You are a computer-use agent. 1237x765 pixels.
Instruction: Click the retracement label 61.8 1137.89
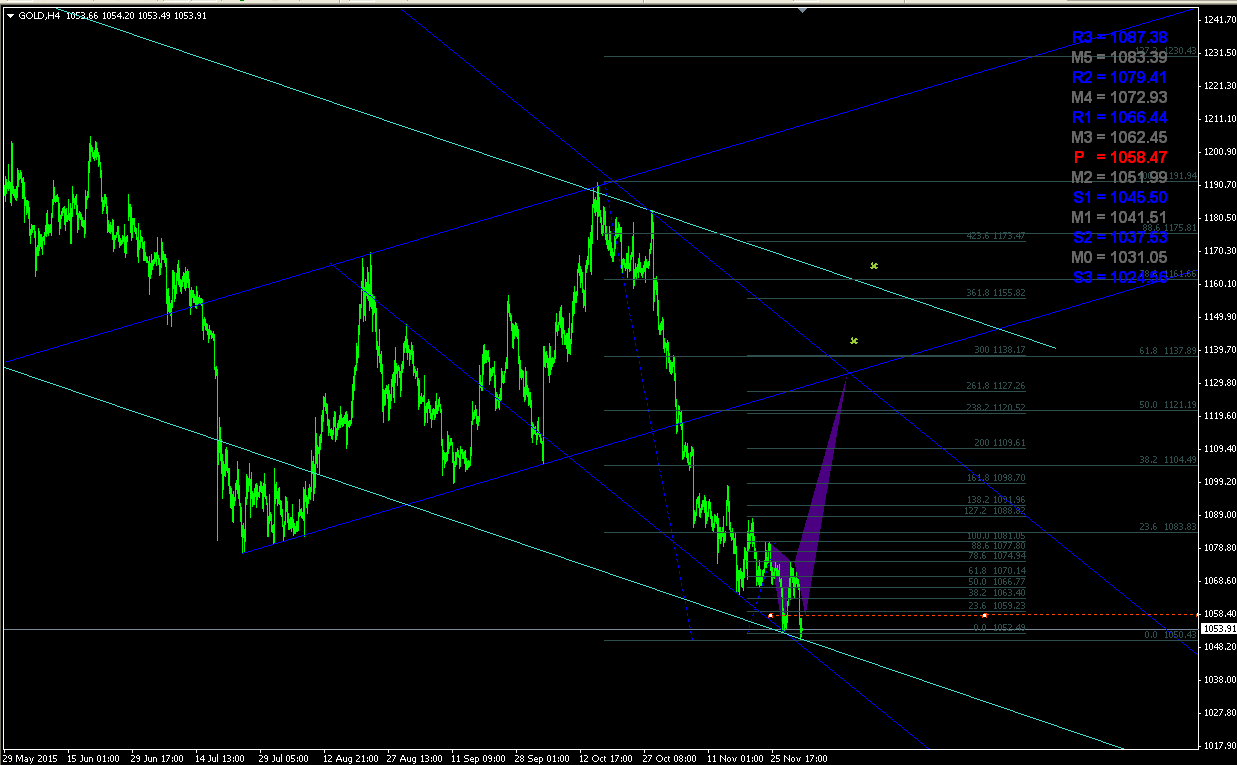tap(1168, 351)
